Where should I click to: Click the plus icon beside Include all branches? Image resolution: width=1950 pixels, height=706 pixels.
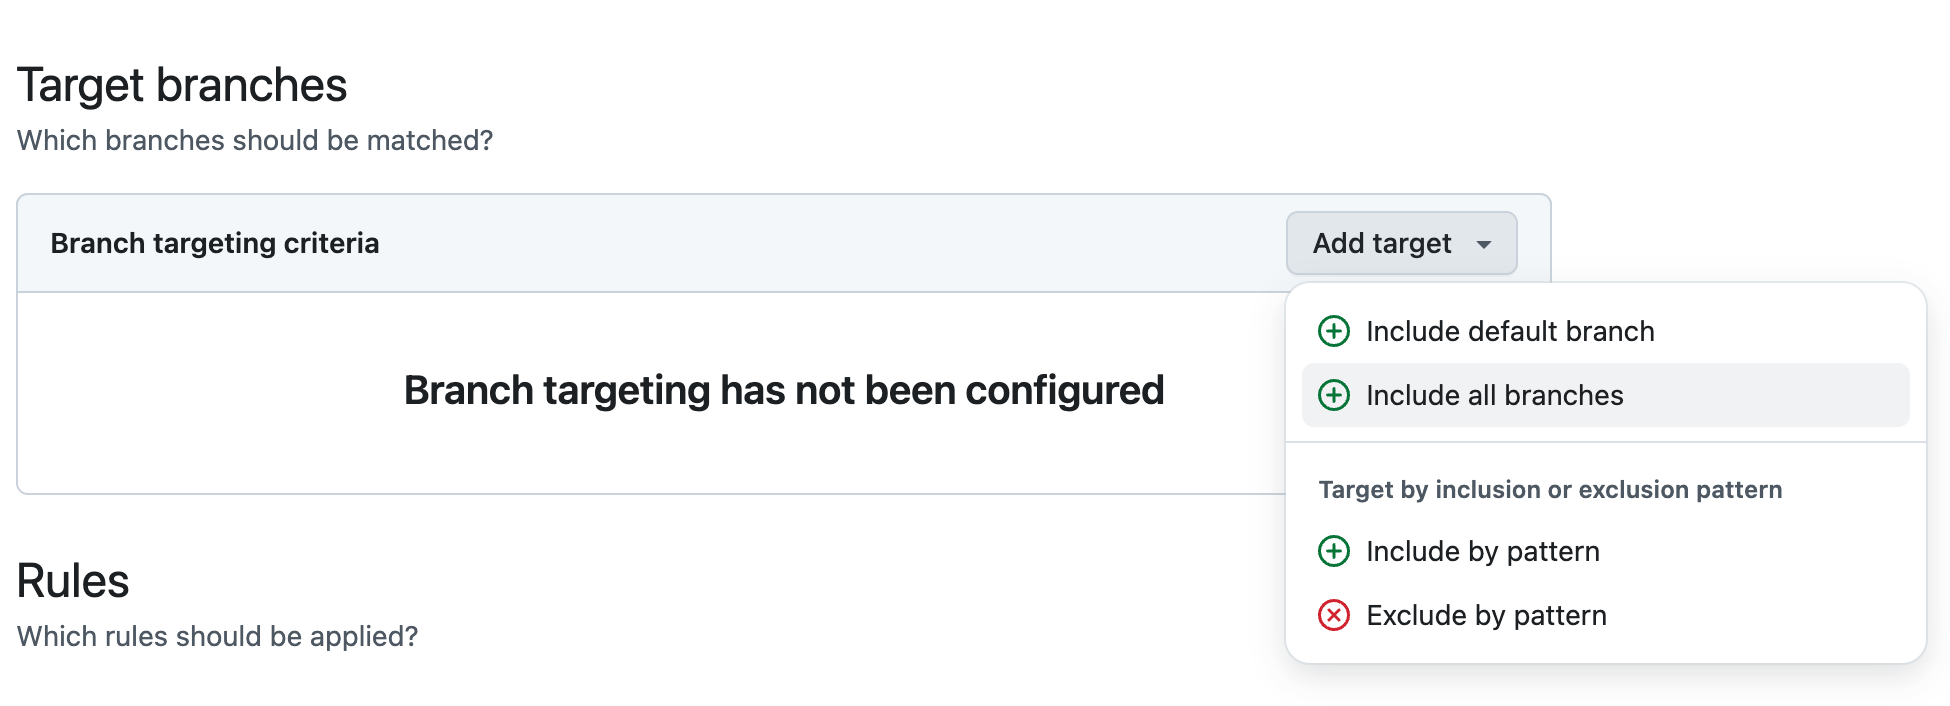pos(1334,395)
